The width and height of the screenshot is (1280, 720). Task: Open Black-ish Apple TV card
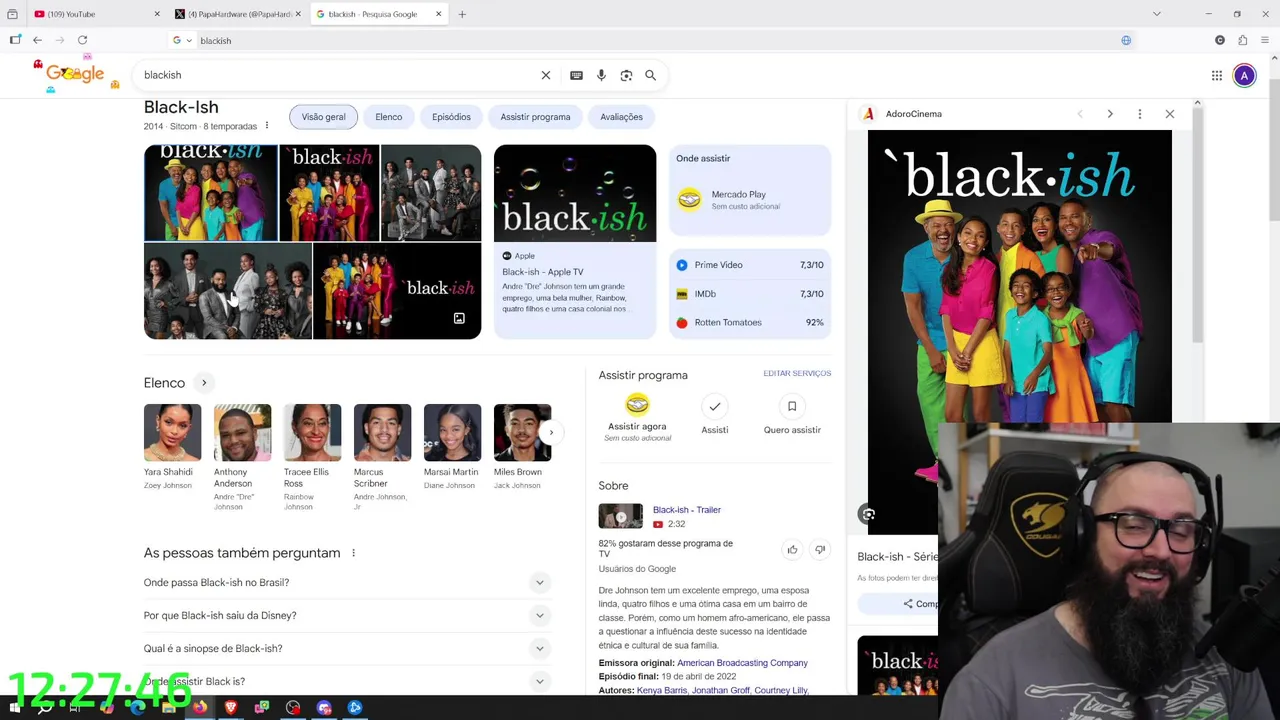(x=575, y=242)
